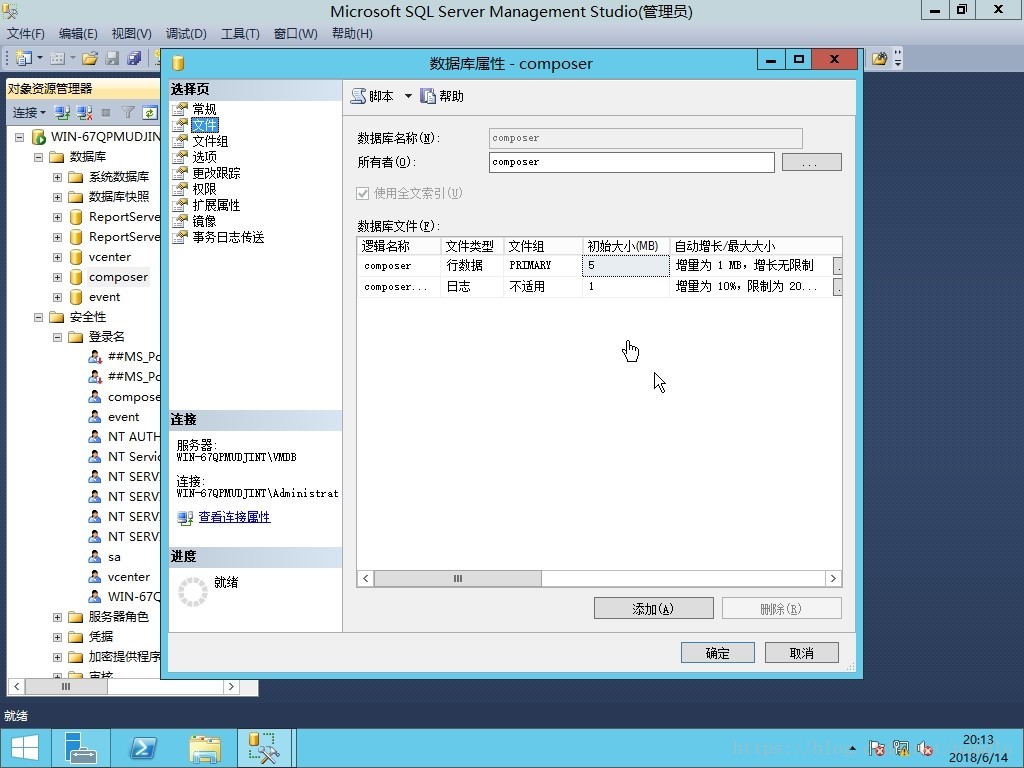
Task: Collapse the 安全性 tree node
Action: [x=39, y=317]
